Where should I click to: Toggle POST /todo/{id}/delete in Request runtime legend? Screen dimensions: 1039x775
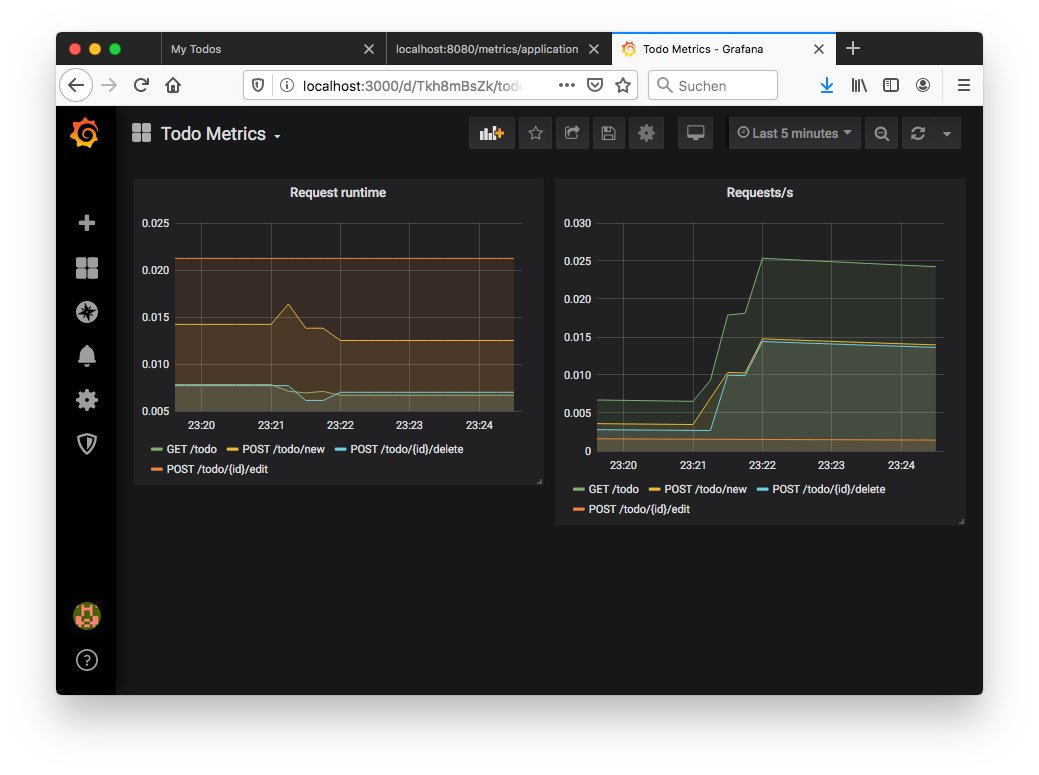point(406,449)
